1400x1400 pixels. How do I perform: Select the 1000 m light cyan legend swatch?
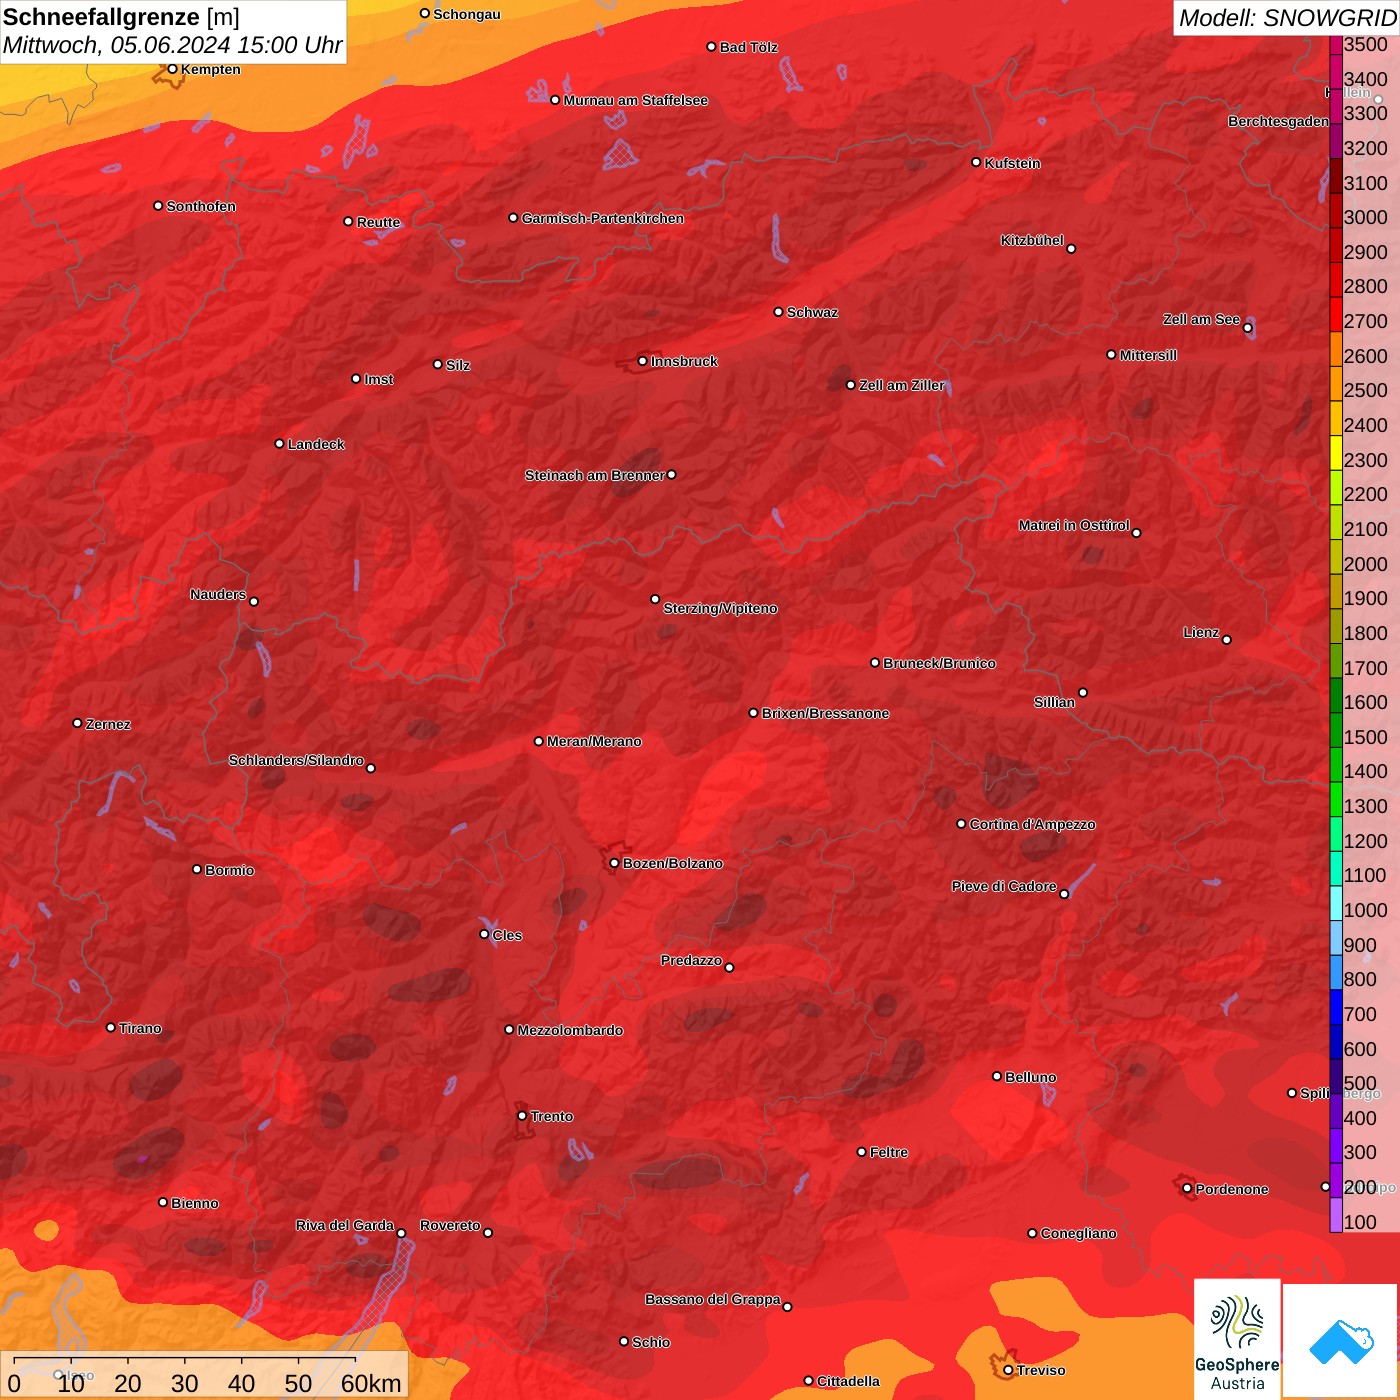(x=1336, y=903)
